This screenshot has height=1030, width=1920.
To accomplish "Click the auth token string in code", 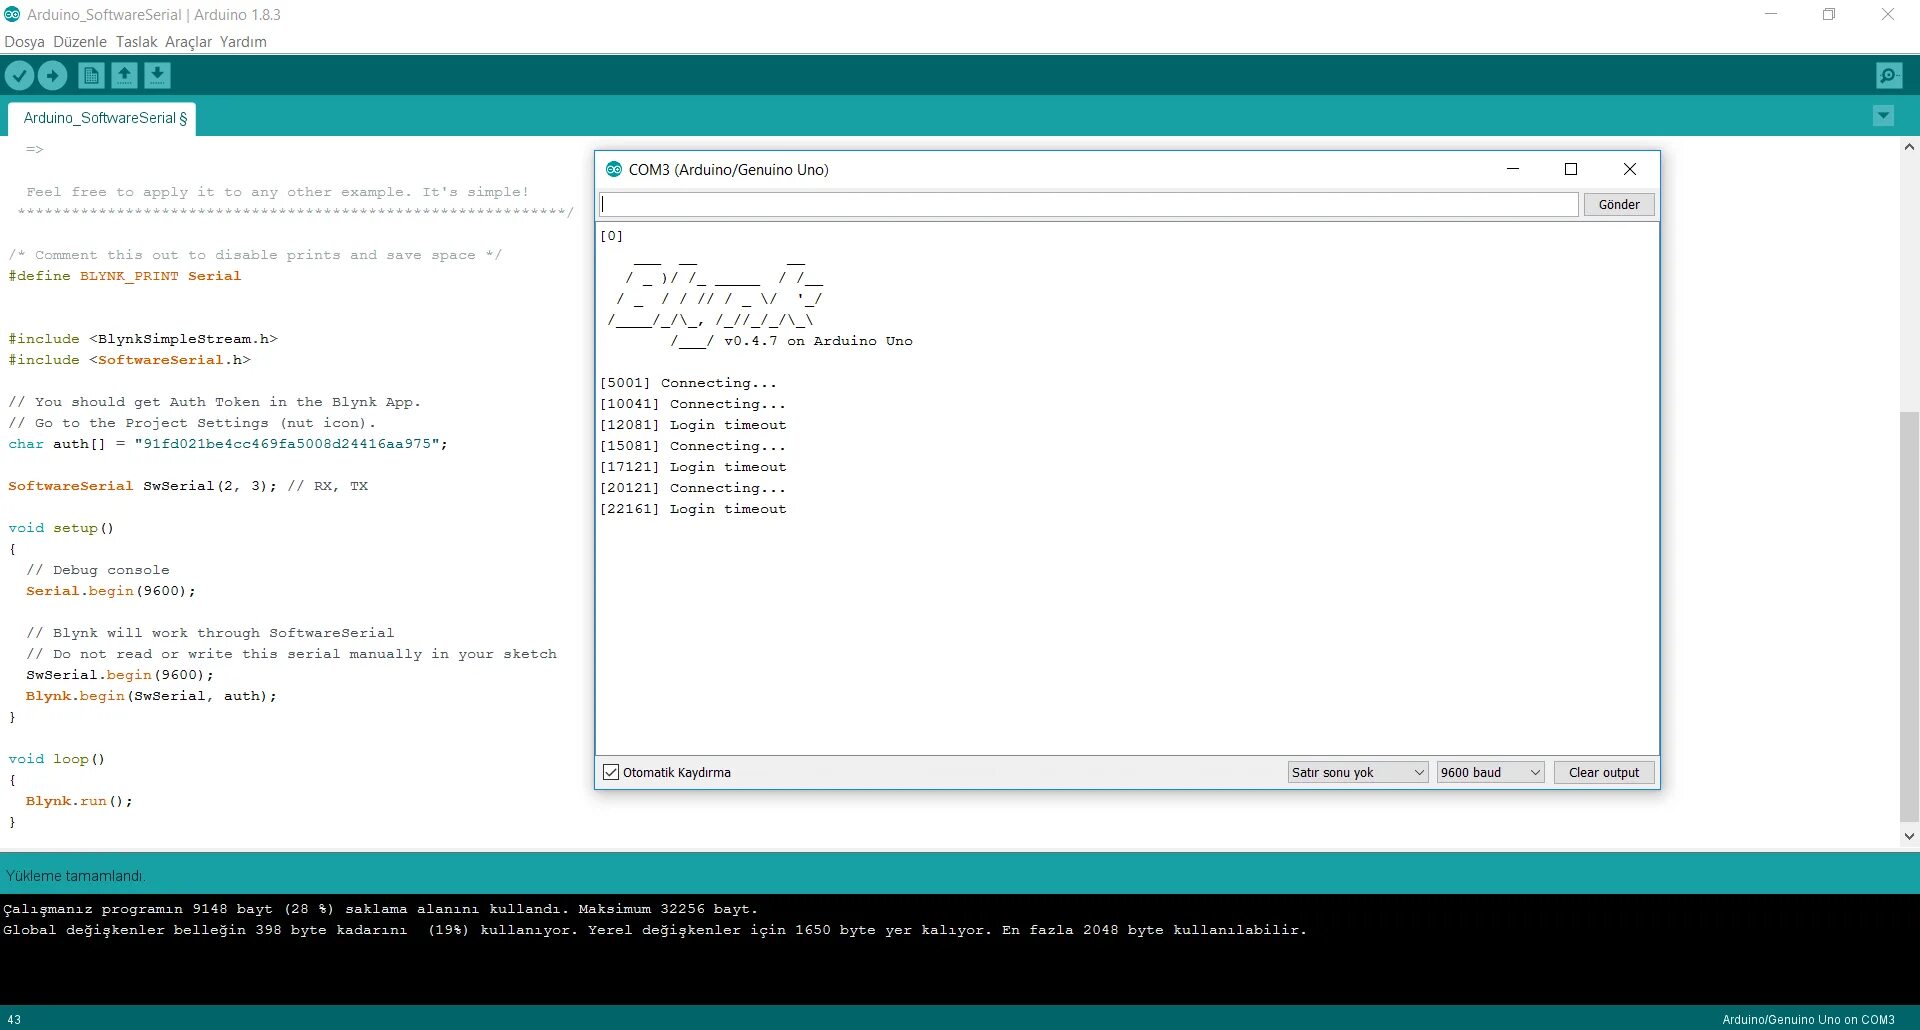I will 287,444.
